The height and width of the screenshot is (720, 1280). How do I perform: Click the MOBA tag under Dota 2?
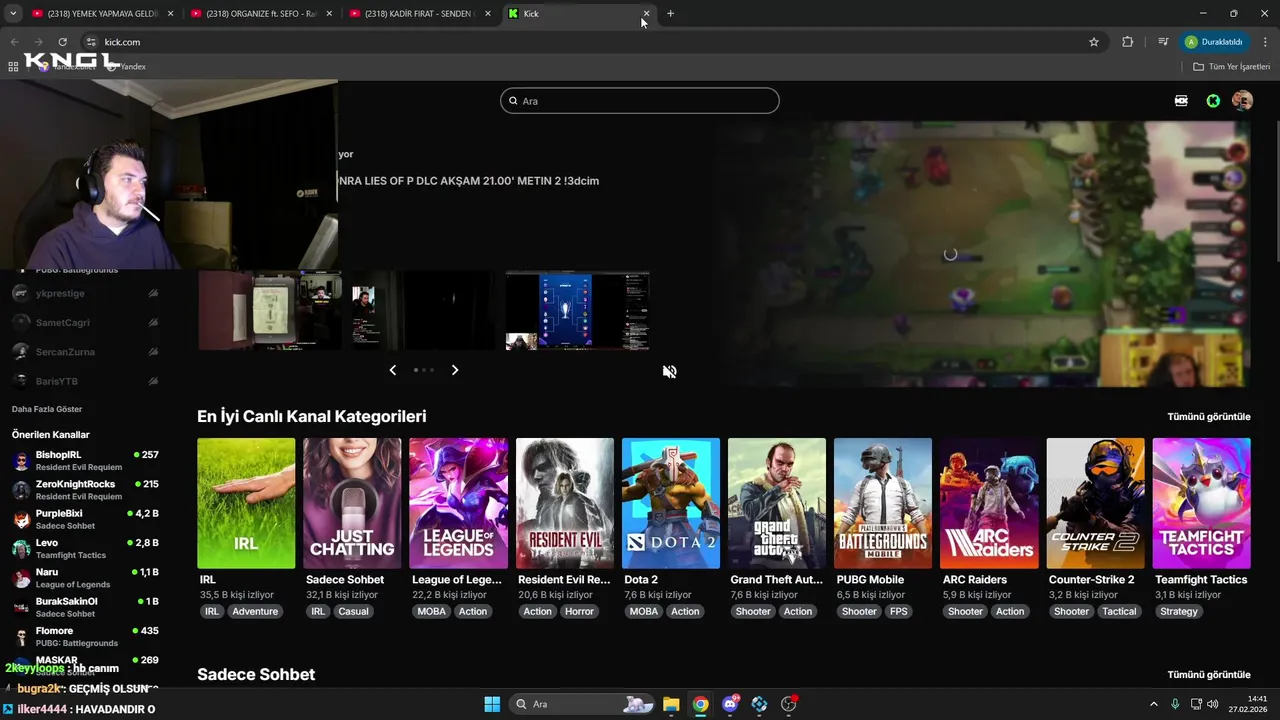[x=644, y=611]
